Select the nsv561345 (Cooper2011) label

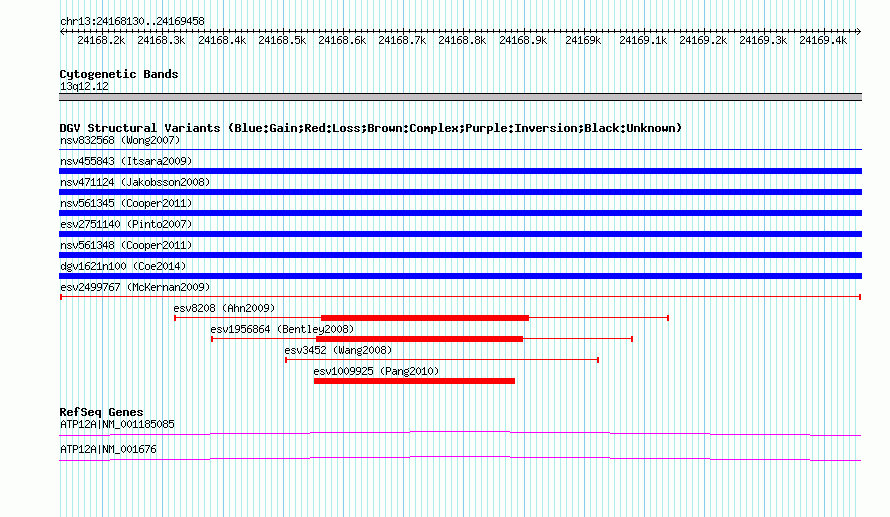(x=126, y=203)
